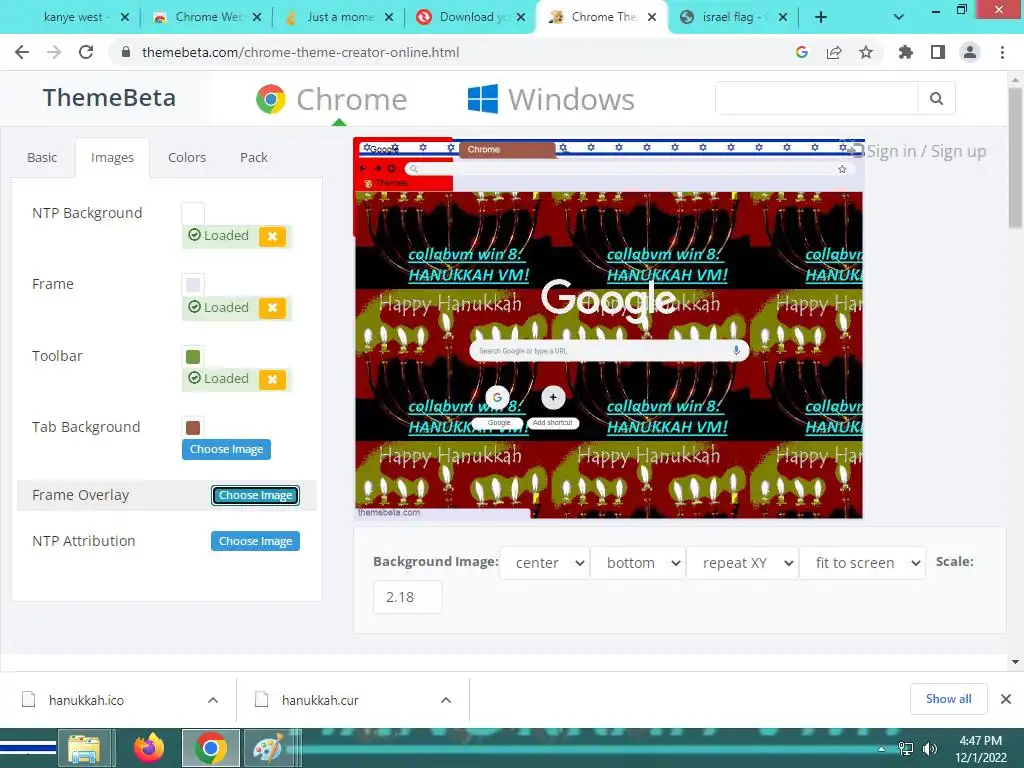This screenshot has width=1024, height=768.
Task: Remove the loaded Toolbar image
Action: click(x=272, y=379)
